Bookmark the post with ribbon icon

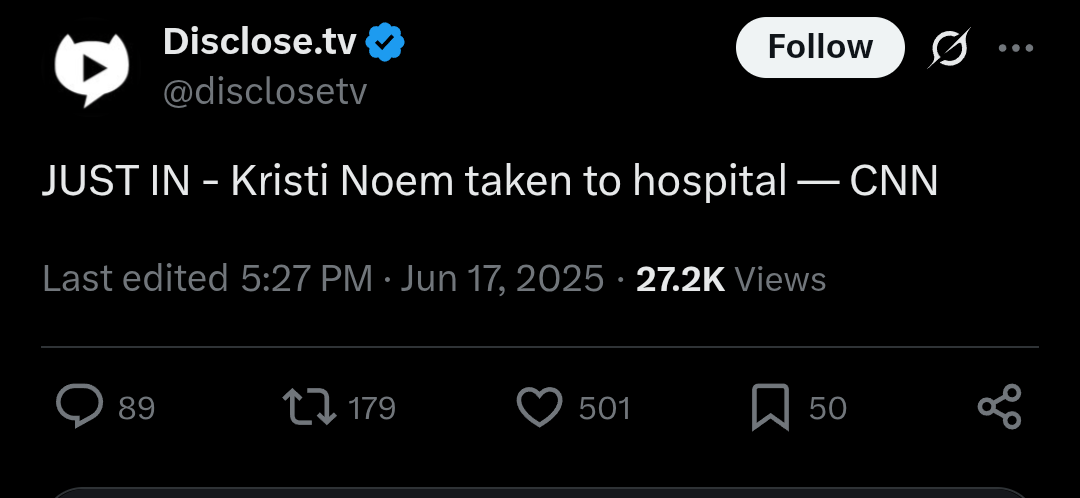click(770, 408)
